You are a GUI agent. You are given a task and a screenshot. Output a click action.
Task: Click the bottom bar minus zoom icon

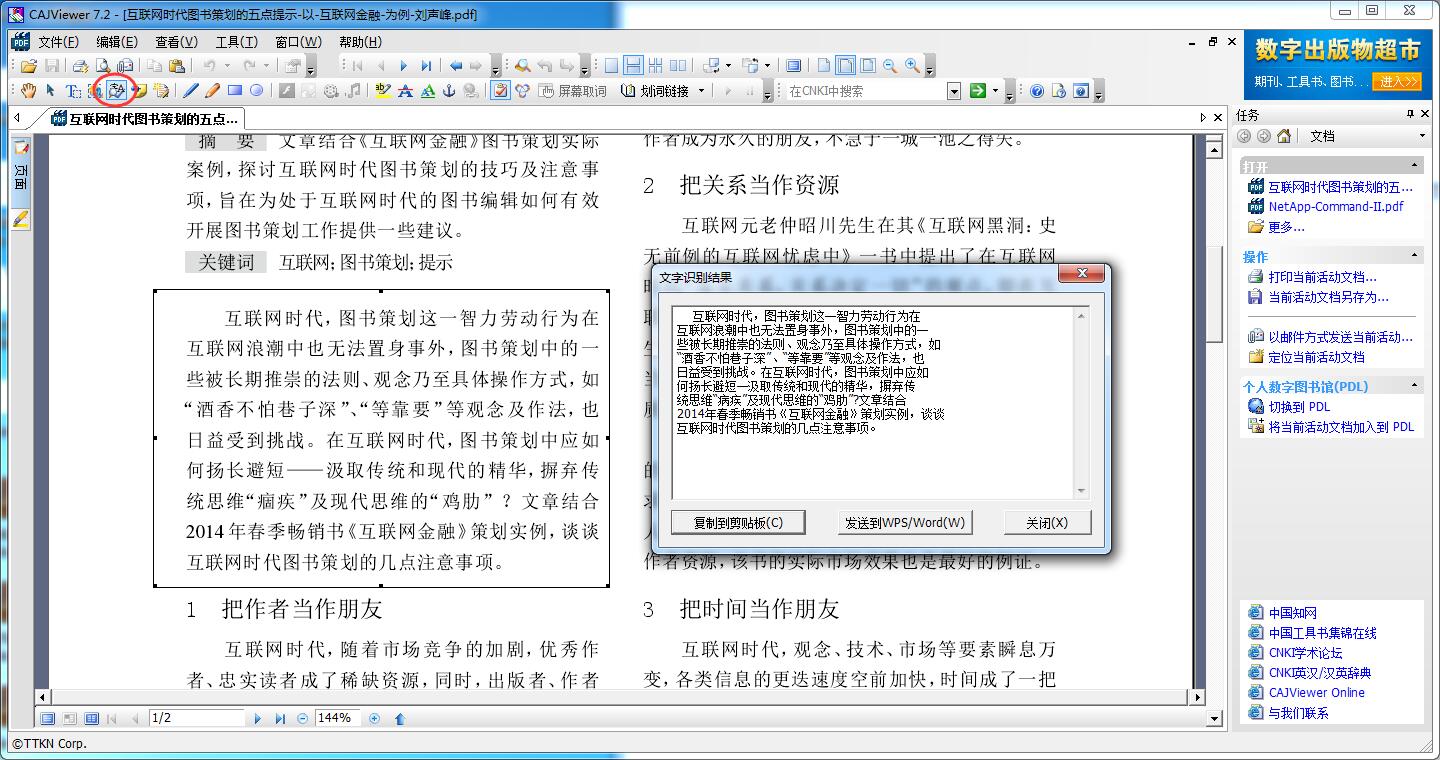click(303, 718)
